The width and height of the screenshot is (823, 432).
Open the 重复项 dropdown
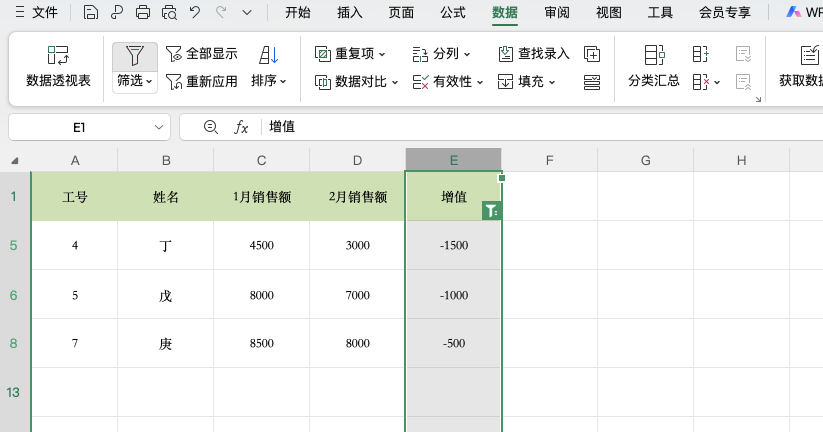(350, 54)
